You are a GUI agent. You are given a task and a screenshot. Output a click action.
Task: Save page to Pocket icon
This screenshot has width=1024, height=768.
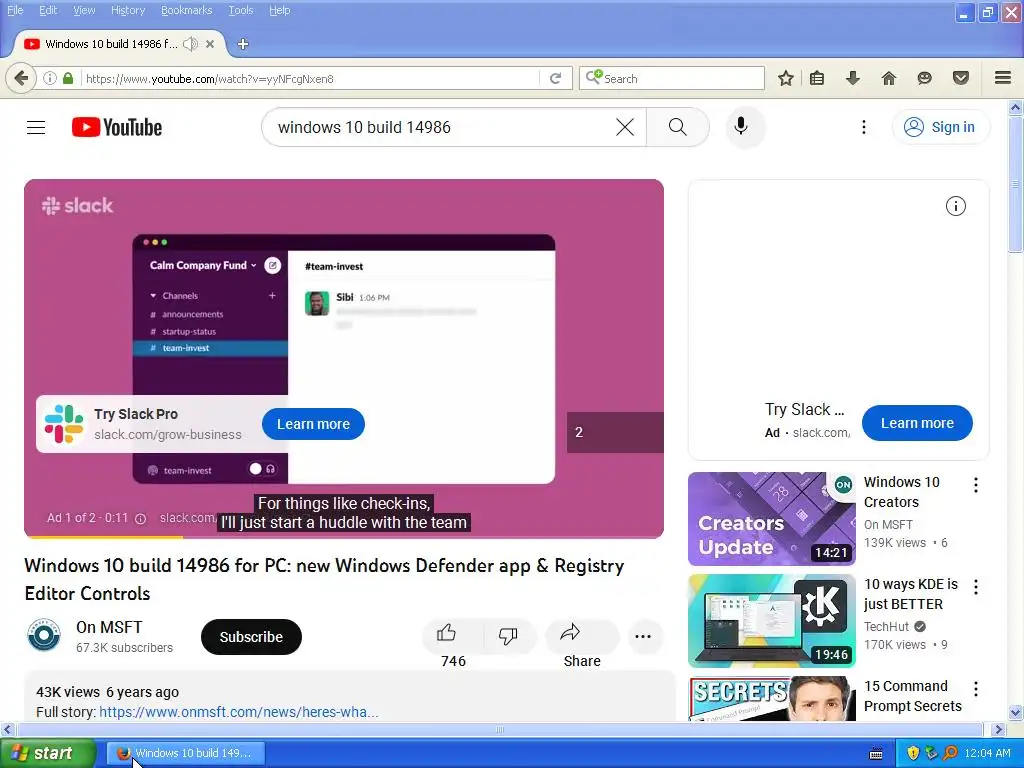click(961, 78)
